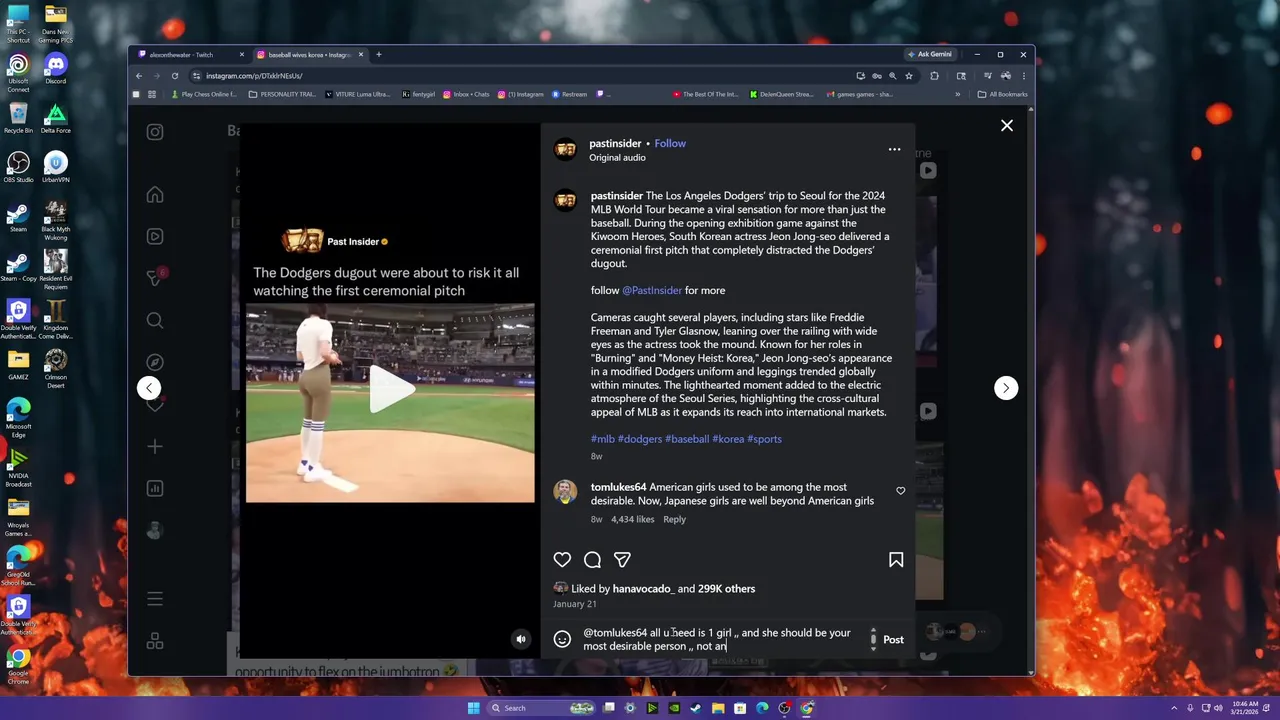
Task: Open the PERSONALITY TRAI... bookmark folder
Action: pyautogui.click(x=282, y=94)
